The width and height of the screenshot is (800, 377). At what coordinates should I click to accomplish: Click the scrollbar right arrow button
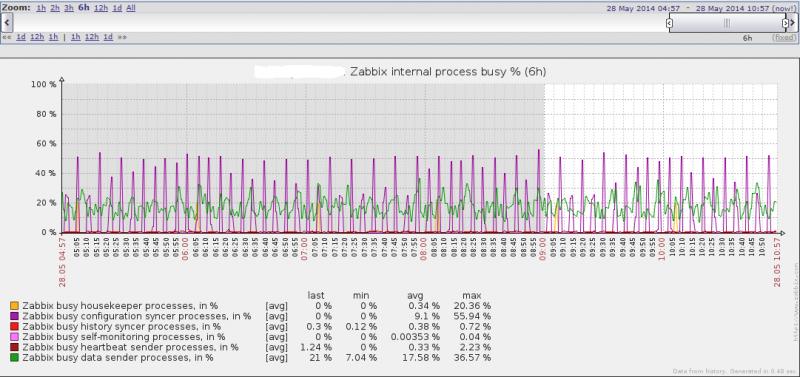point(793,23)
